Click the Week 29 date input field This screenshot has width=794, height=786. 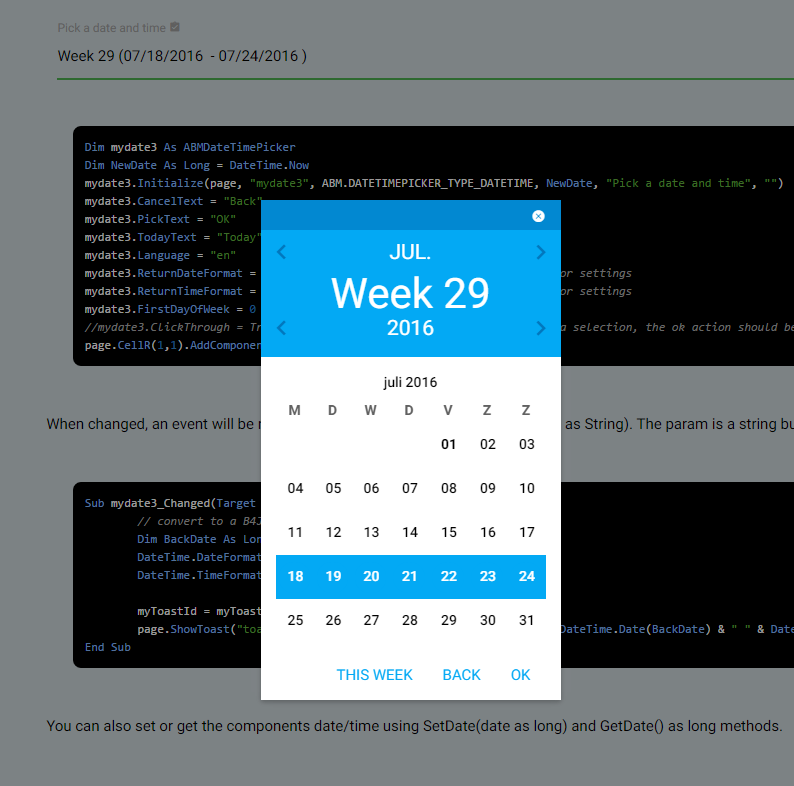425,56
